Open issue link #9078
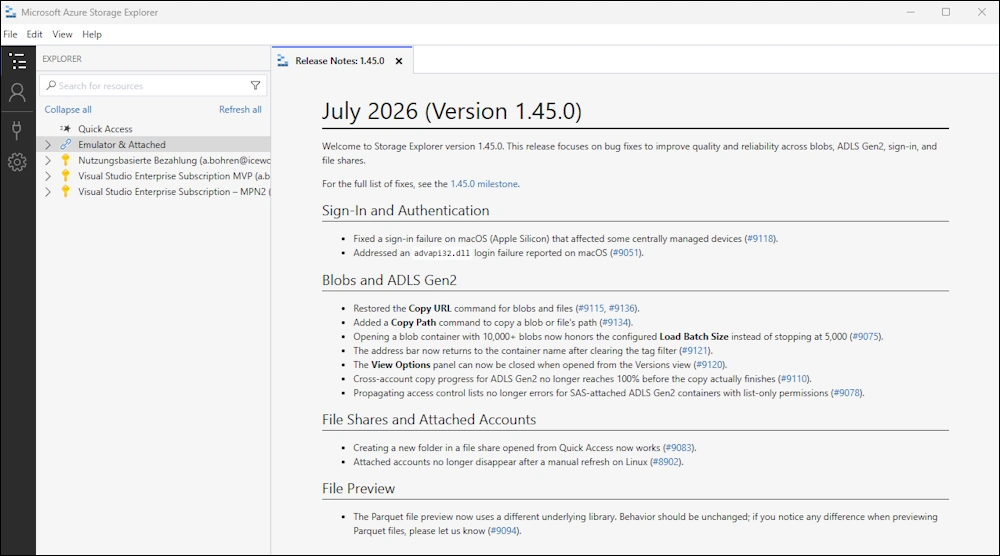1000x556 pixels. 847,393
